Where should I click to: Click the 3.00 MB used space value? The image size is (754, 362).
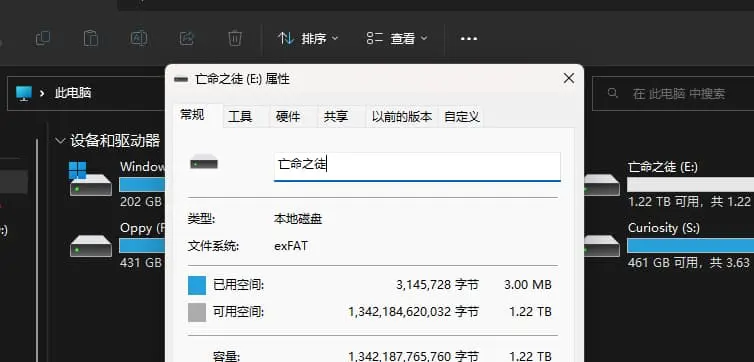click(x=528, y=285)
